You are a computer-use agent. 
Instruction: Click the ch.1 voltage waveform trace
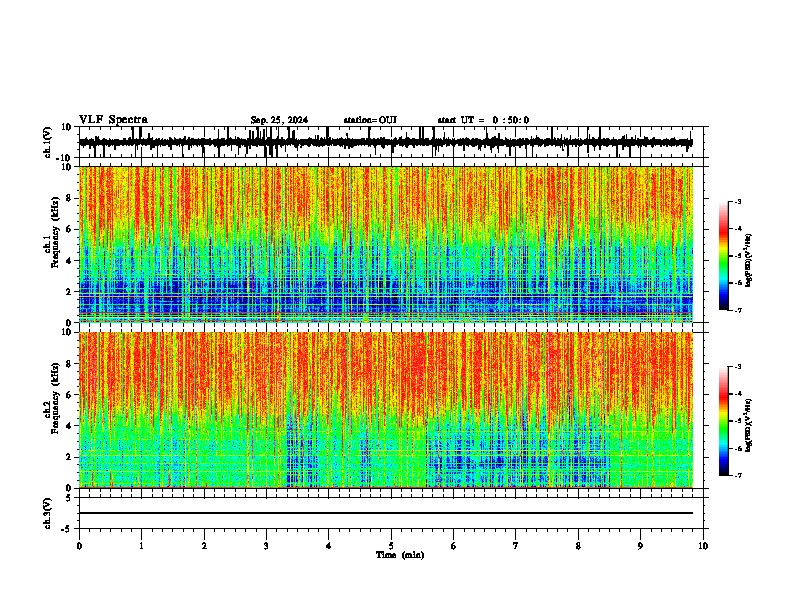385,142
